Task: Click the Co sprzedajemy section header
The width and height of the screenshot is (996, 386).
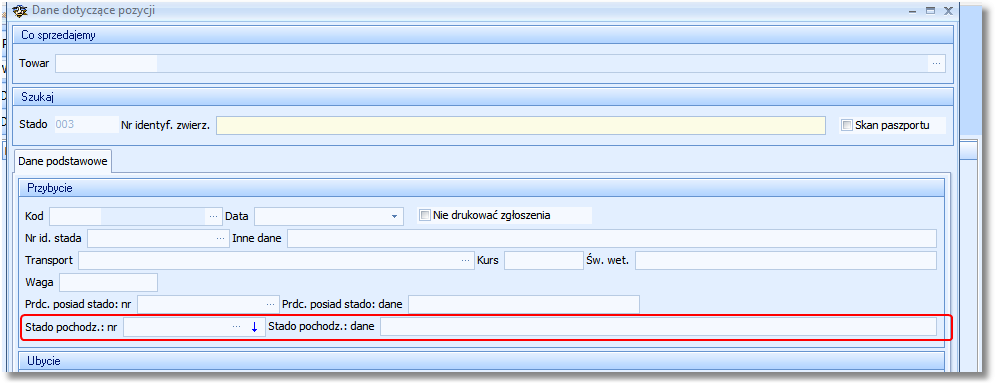Action: [483, 36]
